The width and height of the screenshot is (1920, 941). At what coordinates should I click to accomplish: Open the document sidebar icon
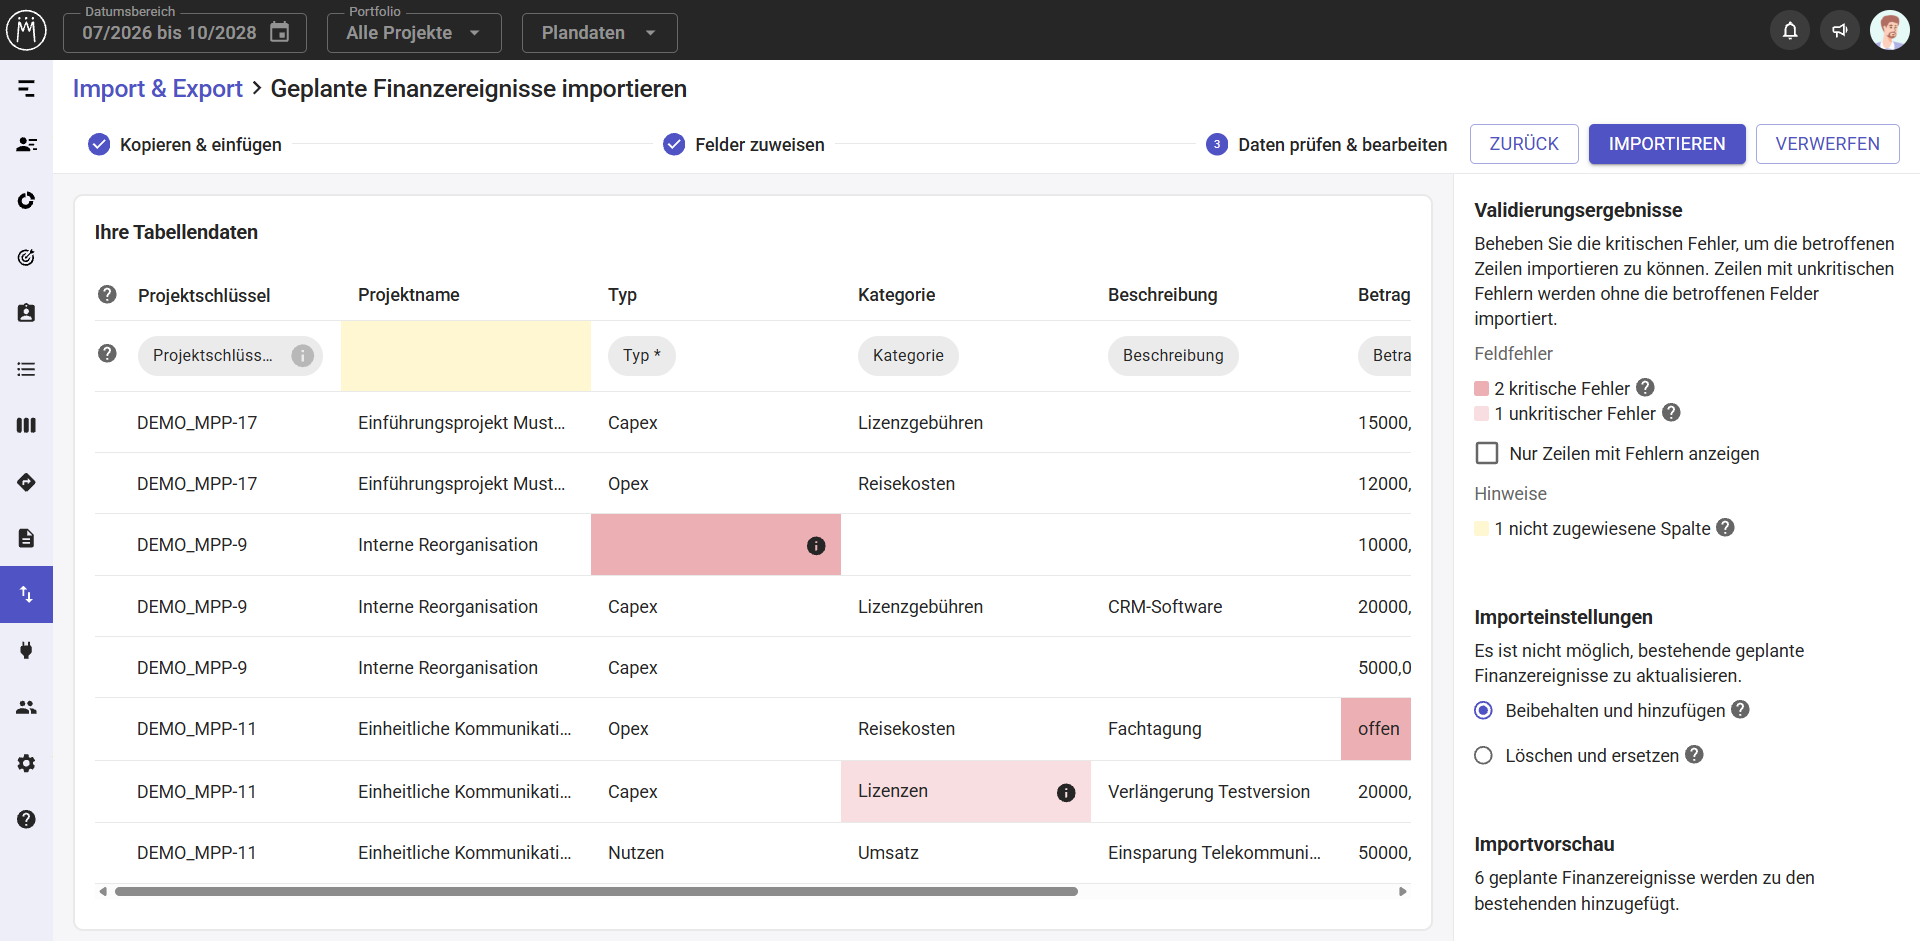click(26, 538)
